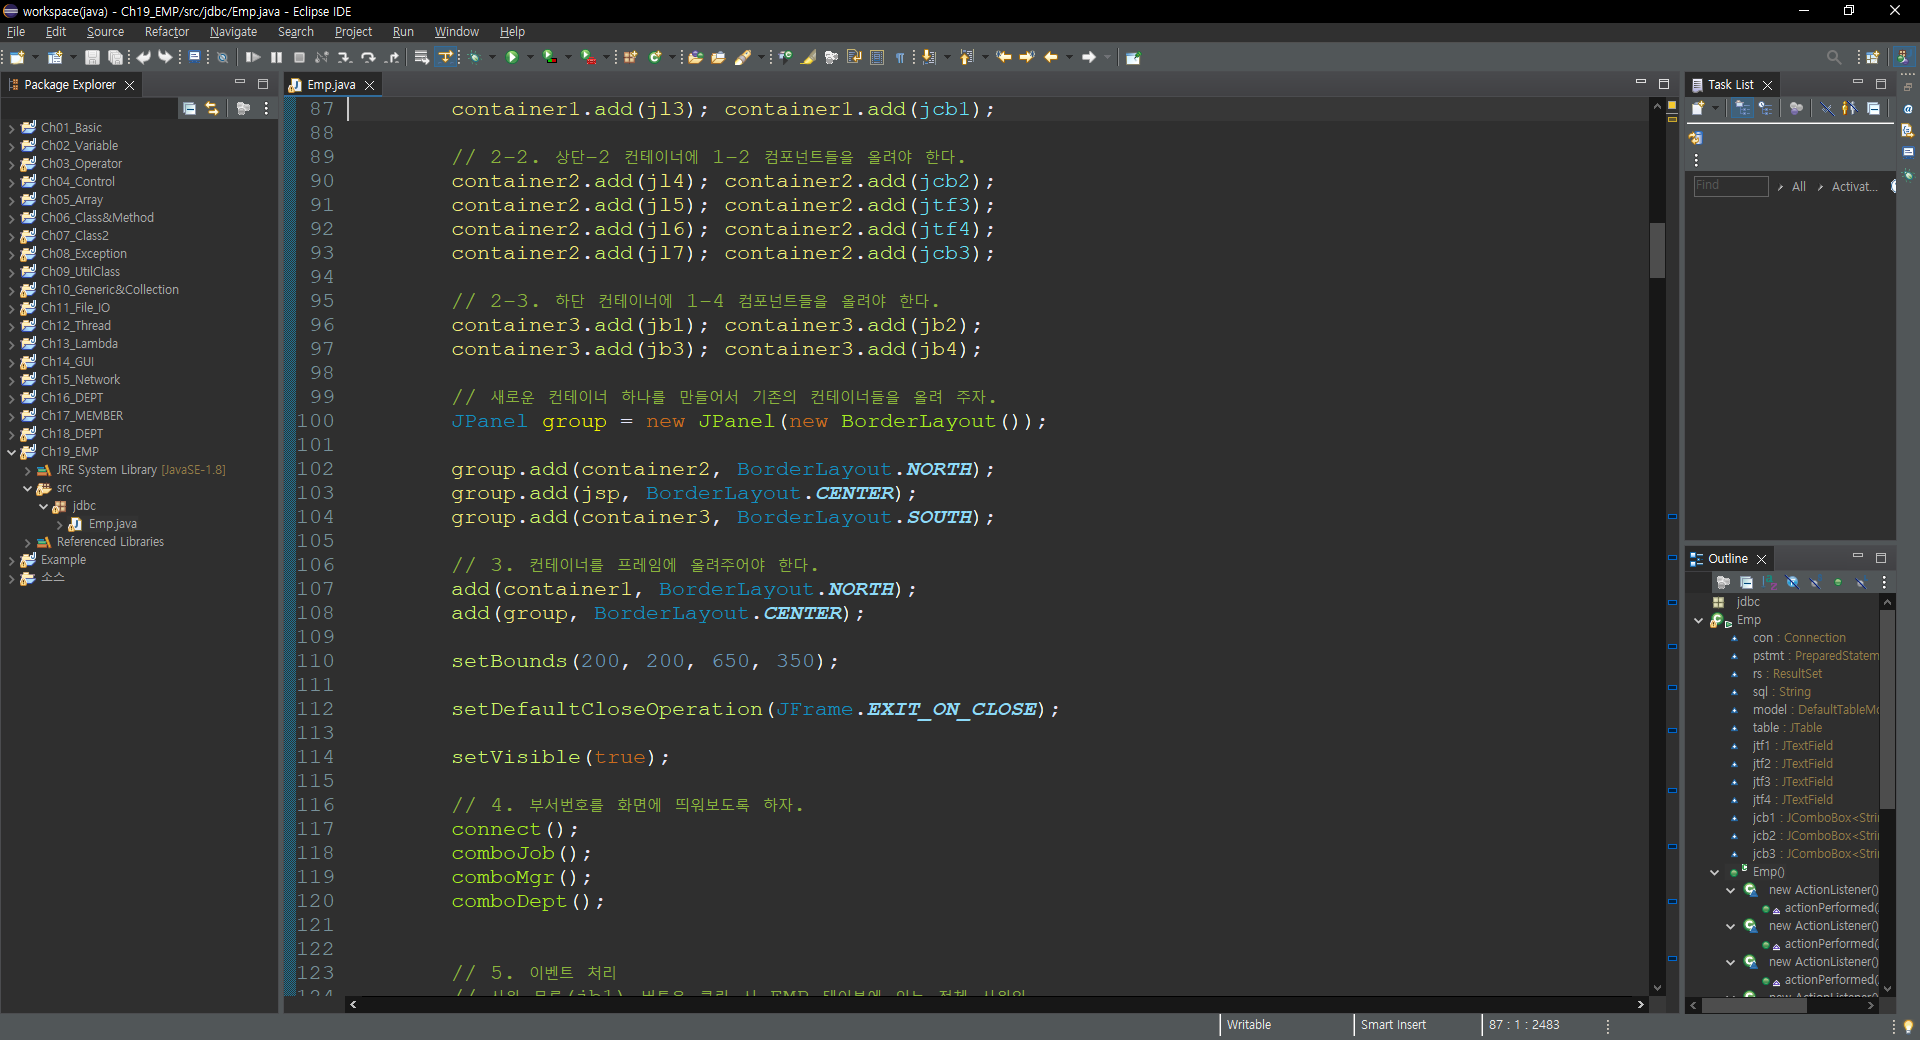Select the Task List tab
Screen dimensions: 1920x1040
(x=1730, y=85)
